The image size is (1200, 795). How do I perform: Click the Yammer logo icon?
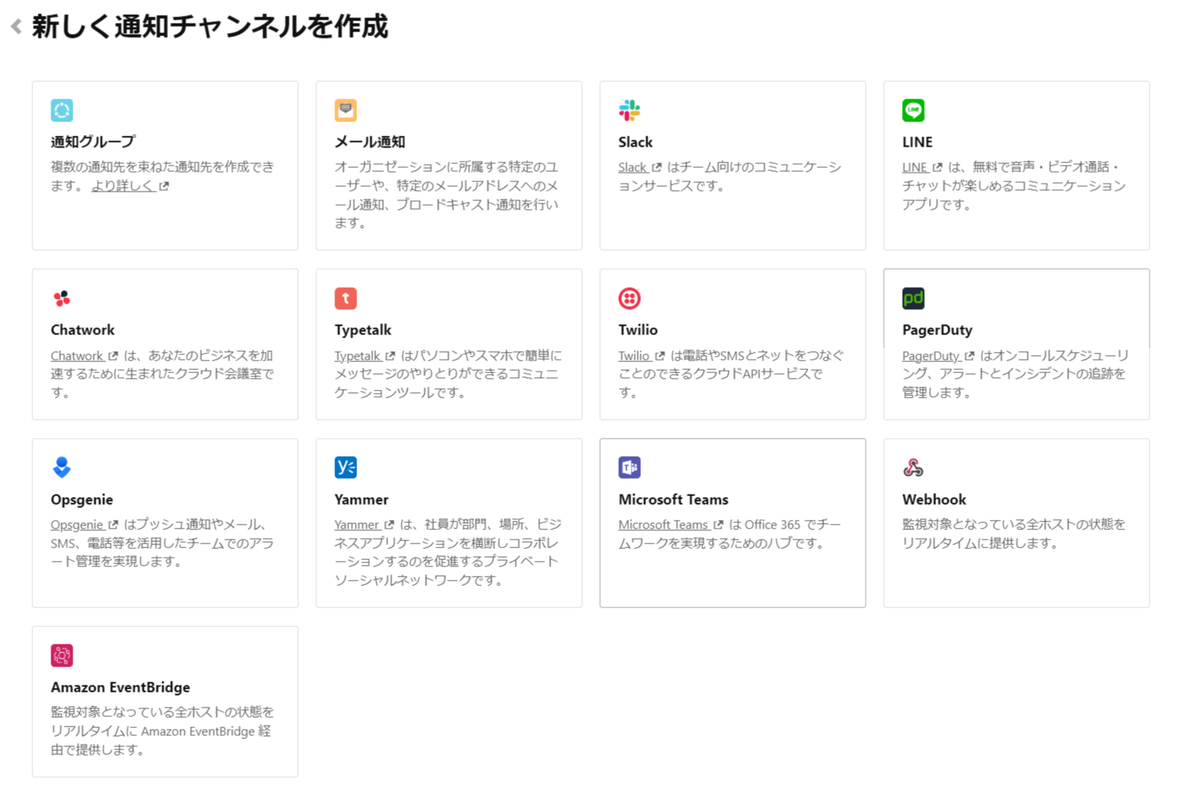pos(346,467)
